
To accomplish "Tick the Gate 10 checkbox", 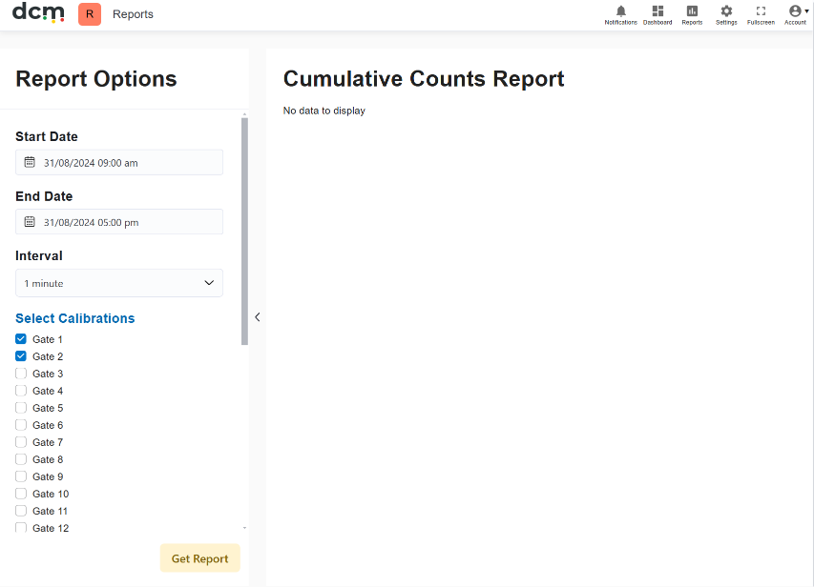I will (x=21, y=493).
